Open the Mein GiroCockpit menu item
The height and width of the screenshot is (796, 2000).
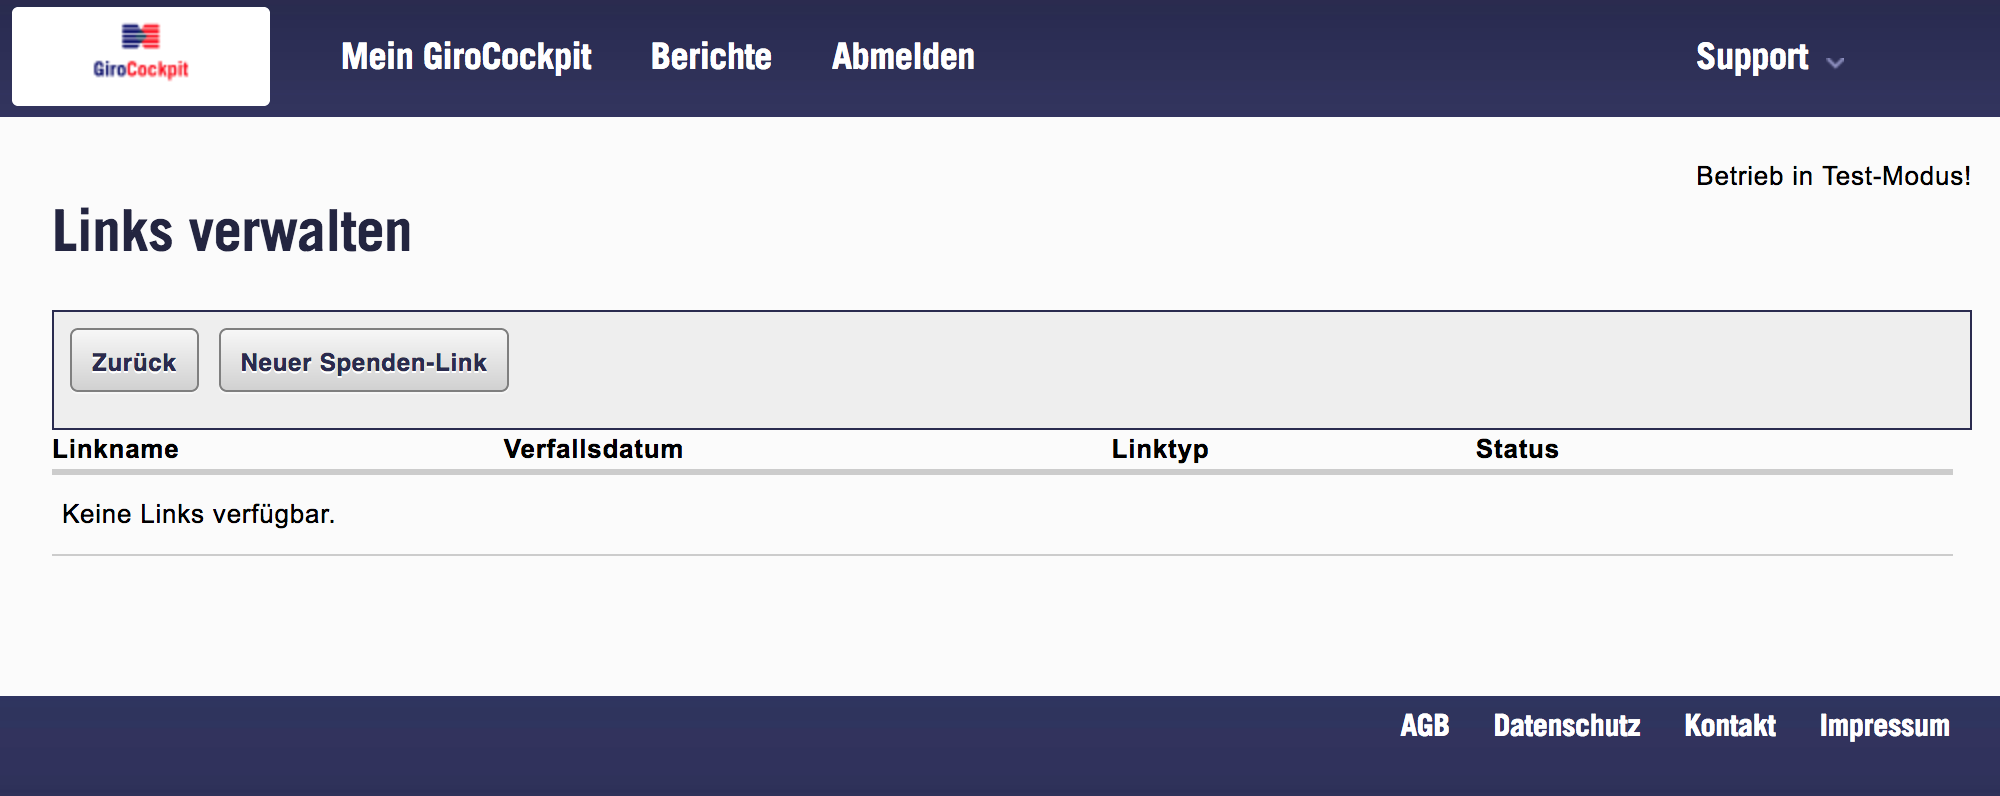click(x=466, y=57)
